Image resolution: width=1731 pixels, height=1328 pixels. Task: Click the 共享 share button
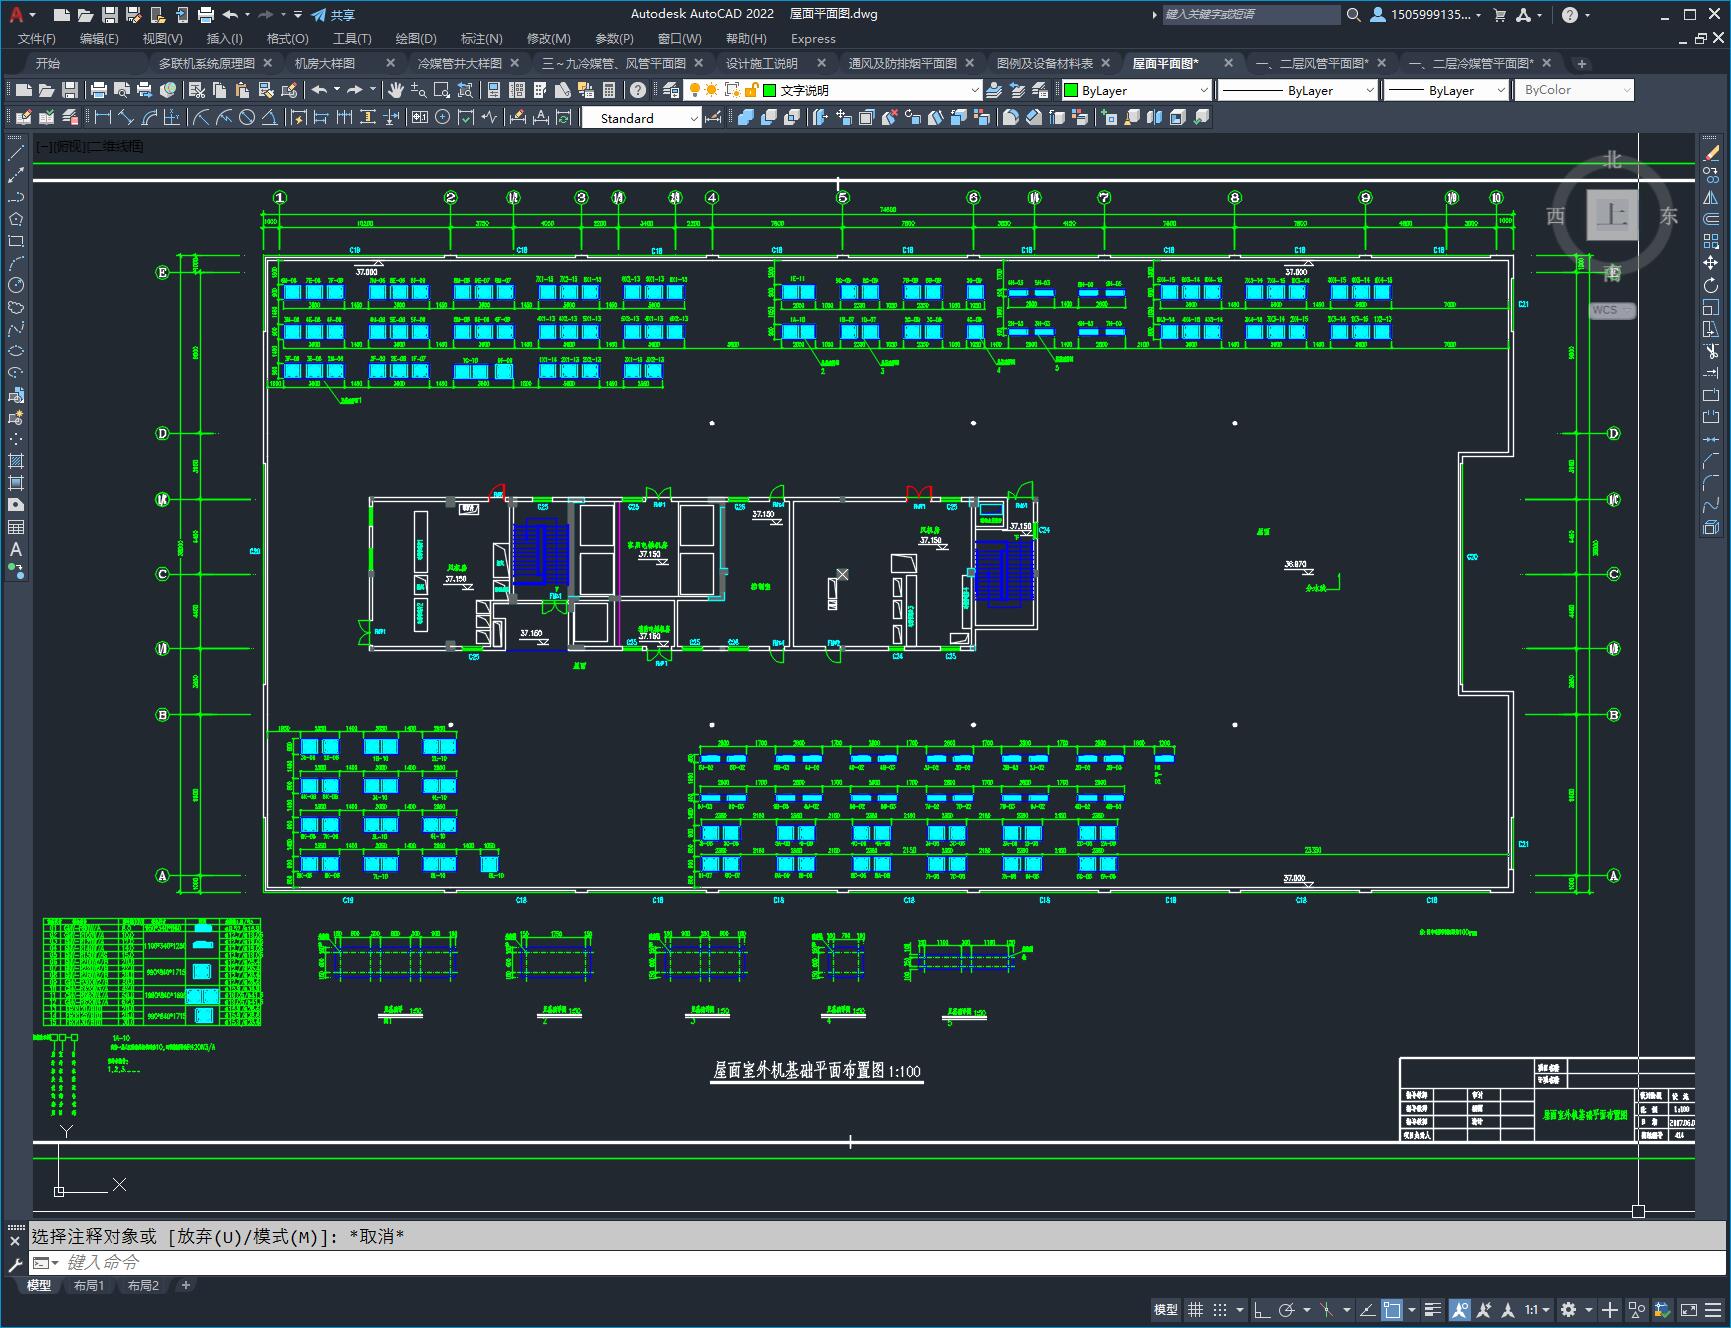tap(333, 15)
